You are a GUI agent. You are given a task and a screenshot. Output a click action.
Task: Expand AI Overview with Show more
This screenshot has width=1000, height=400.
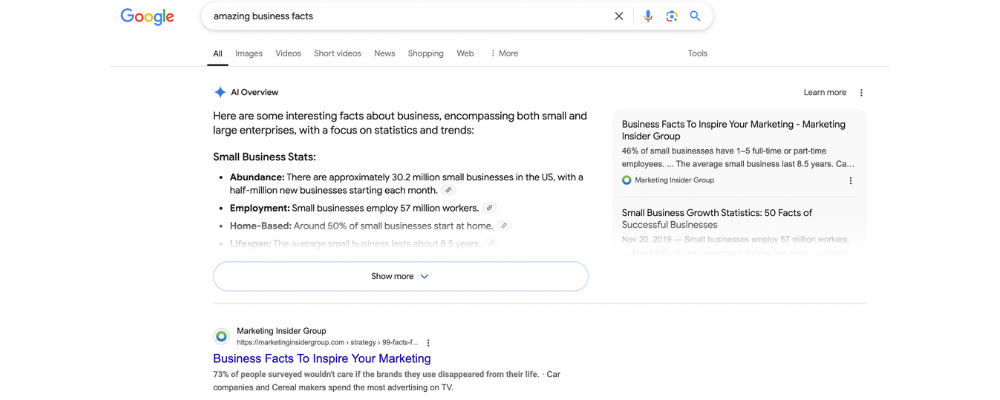click(400, 276)
